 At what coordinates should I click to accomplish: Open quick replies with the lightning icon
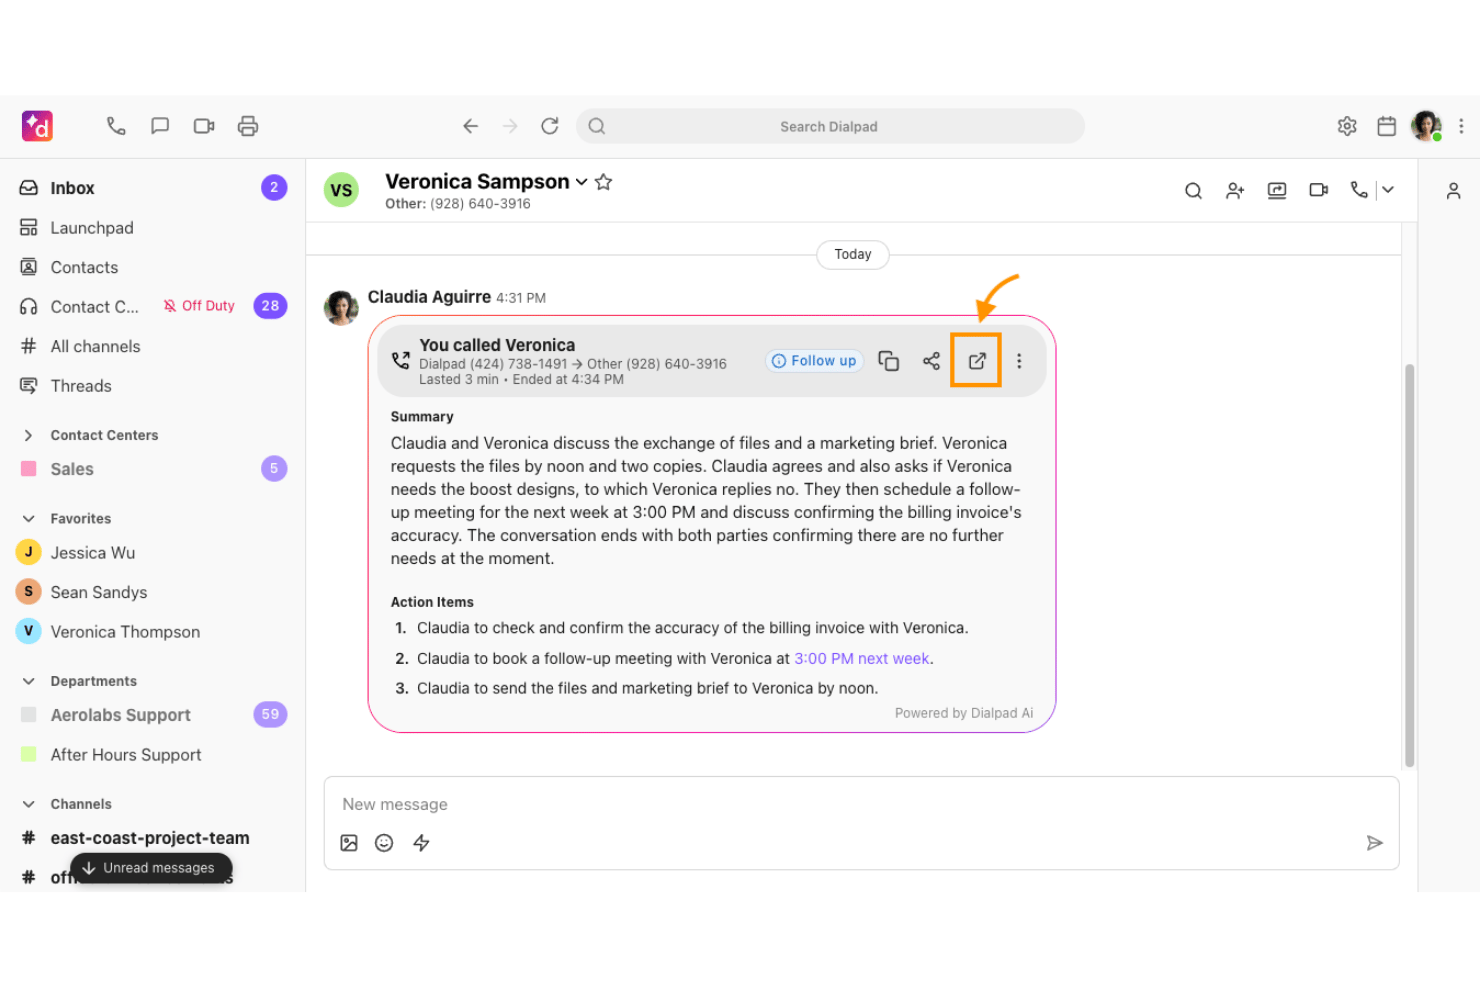[421, 843]
